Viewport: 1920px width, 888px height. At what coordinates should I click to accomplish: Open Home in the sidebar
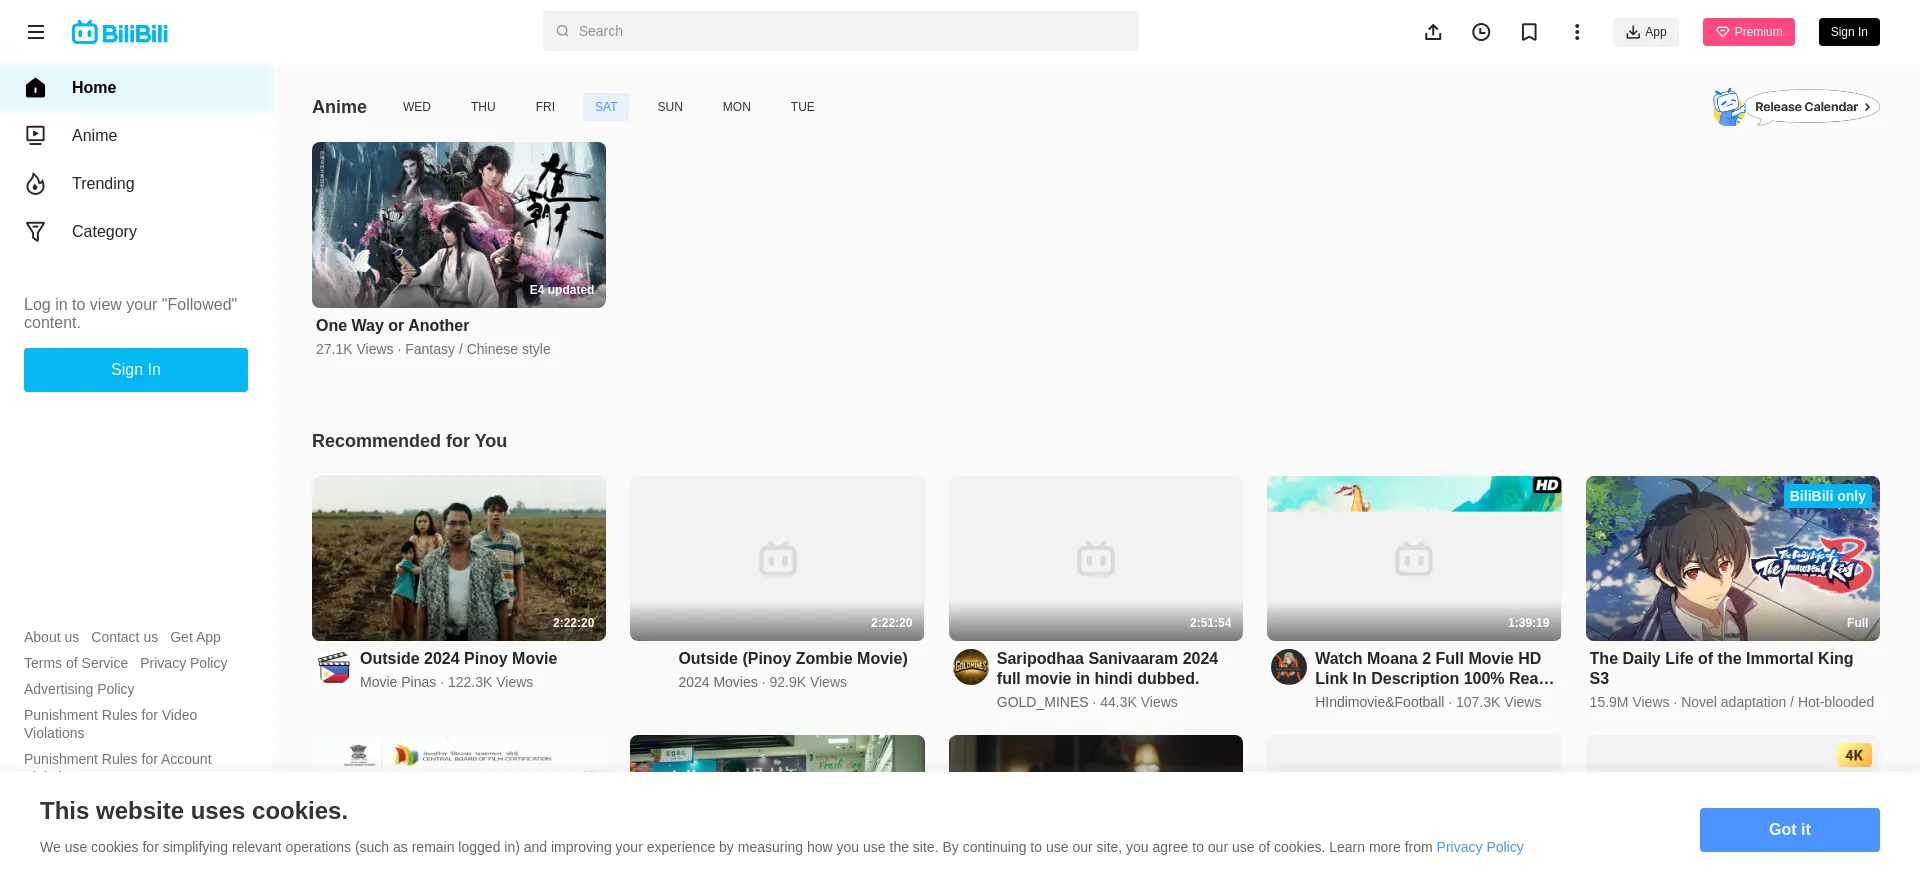pyautogui.click(x=136, y=88)
